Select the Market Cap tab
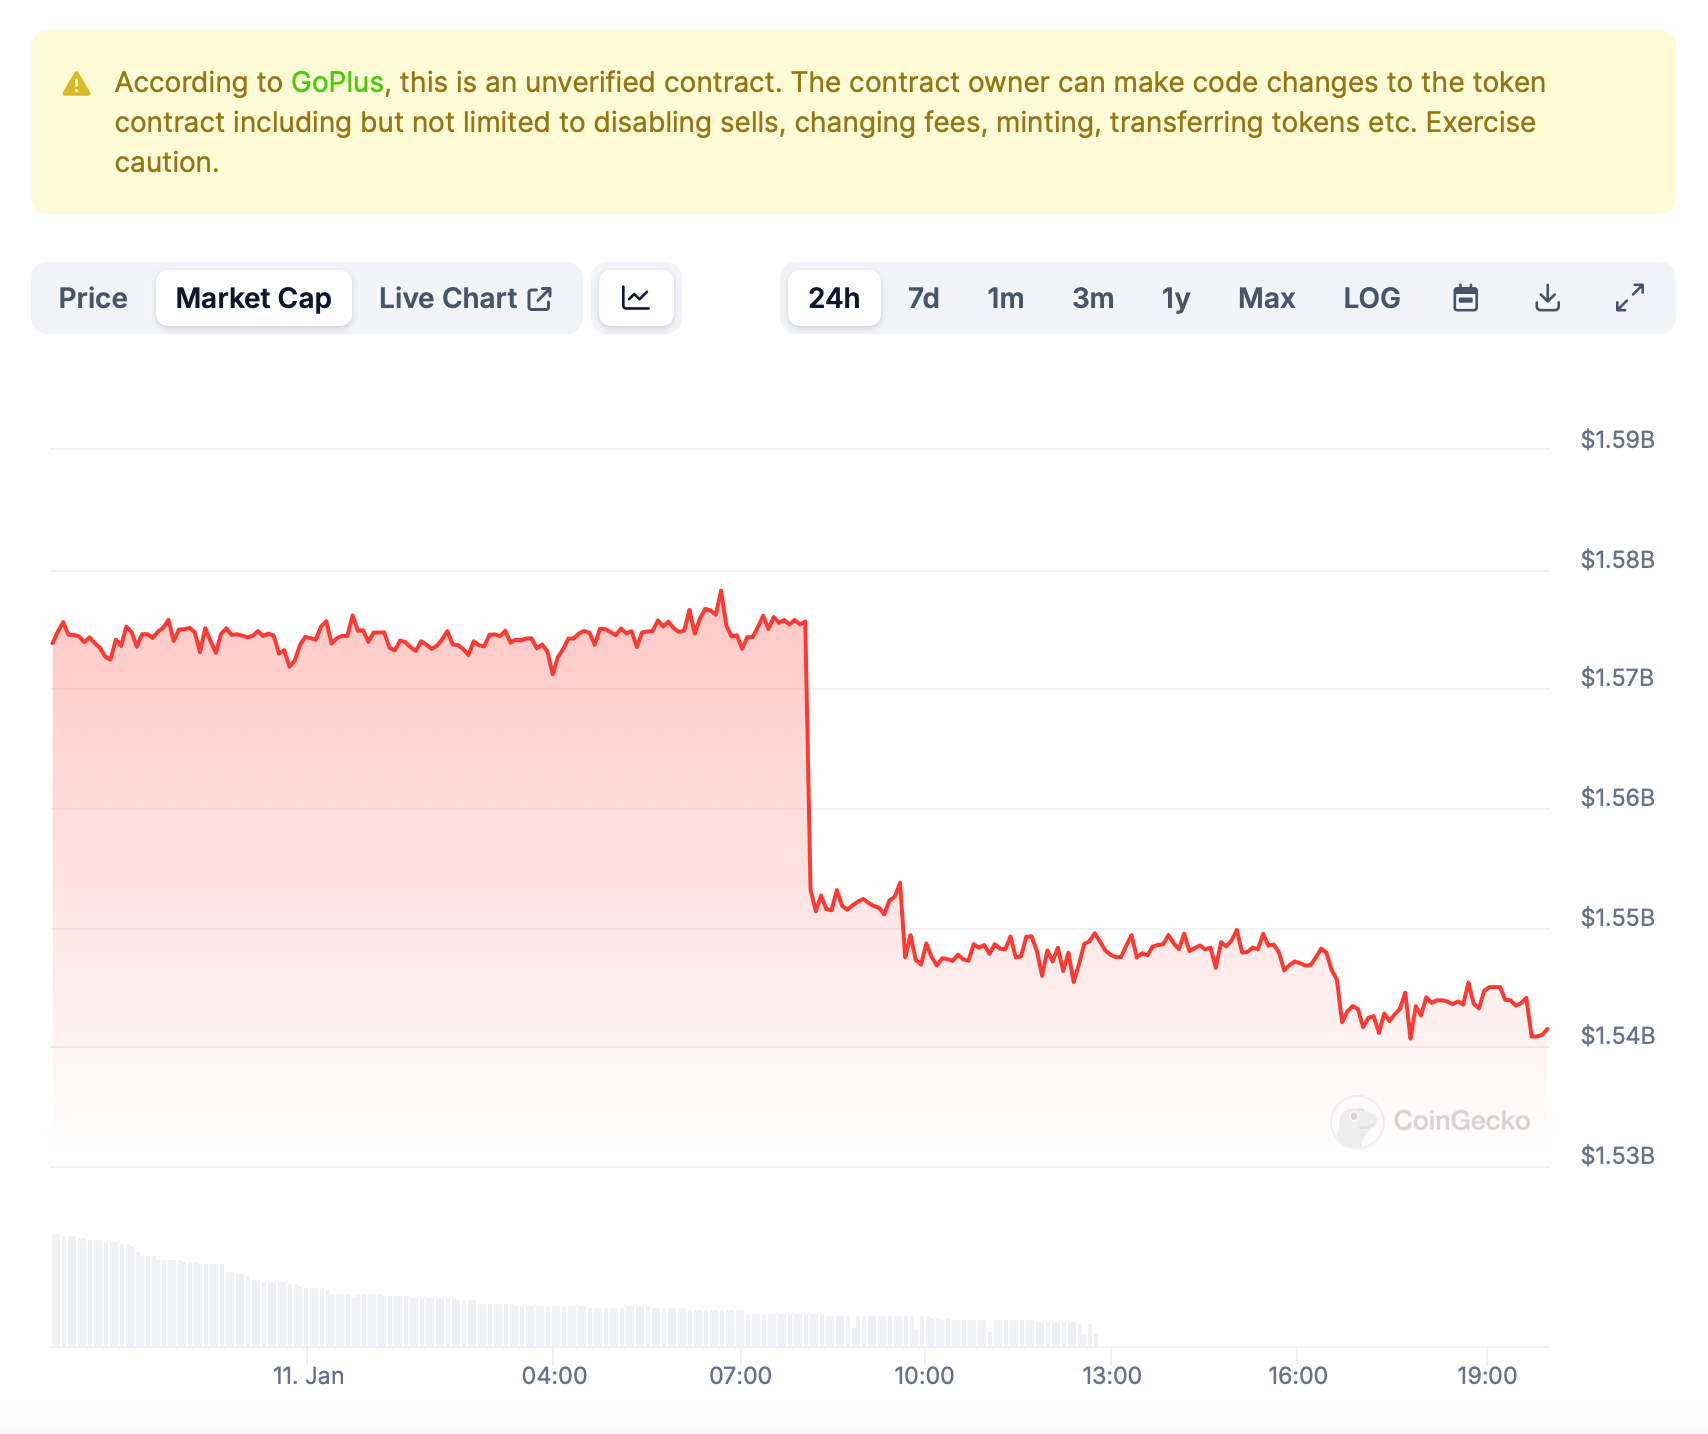The height and width of the screenshot is (1434, 1708). tap(253, 298)
